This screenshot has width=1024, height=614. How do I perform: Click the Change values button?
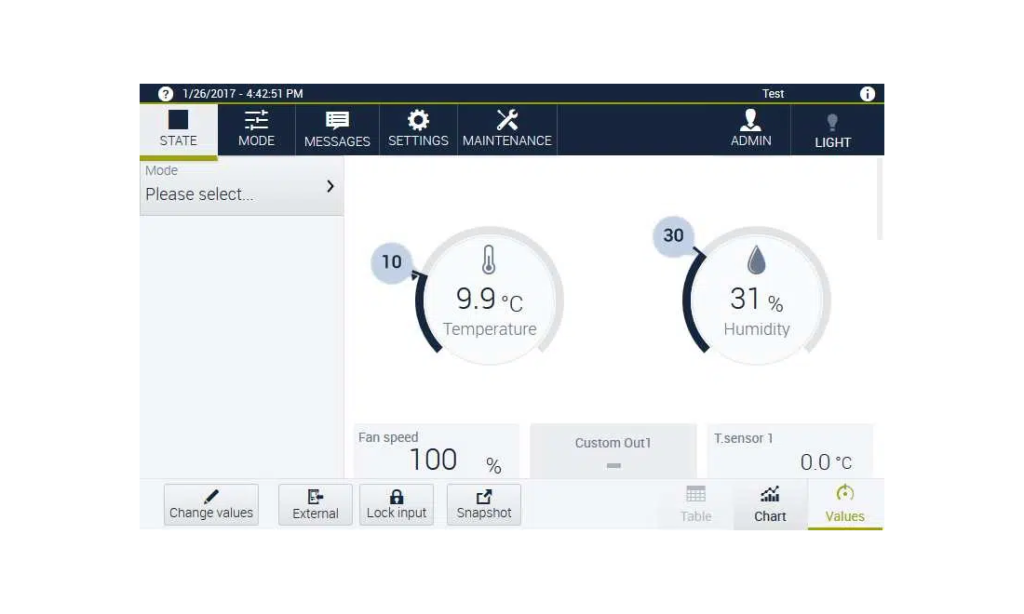coord(211,504)
